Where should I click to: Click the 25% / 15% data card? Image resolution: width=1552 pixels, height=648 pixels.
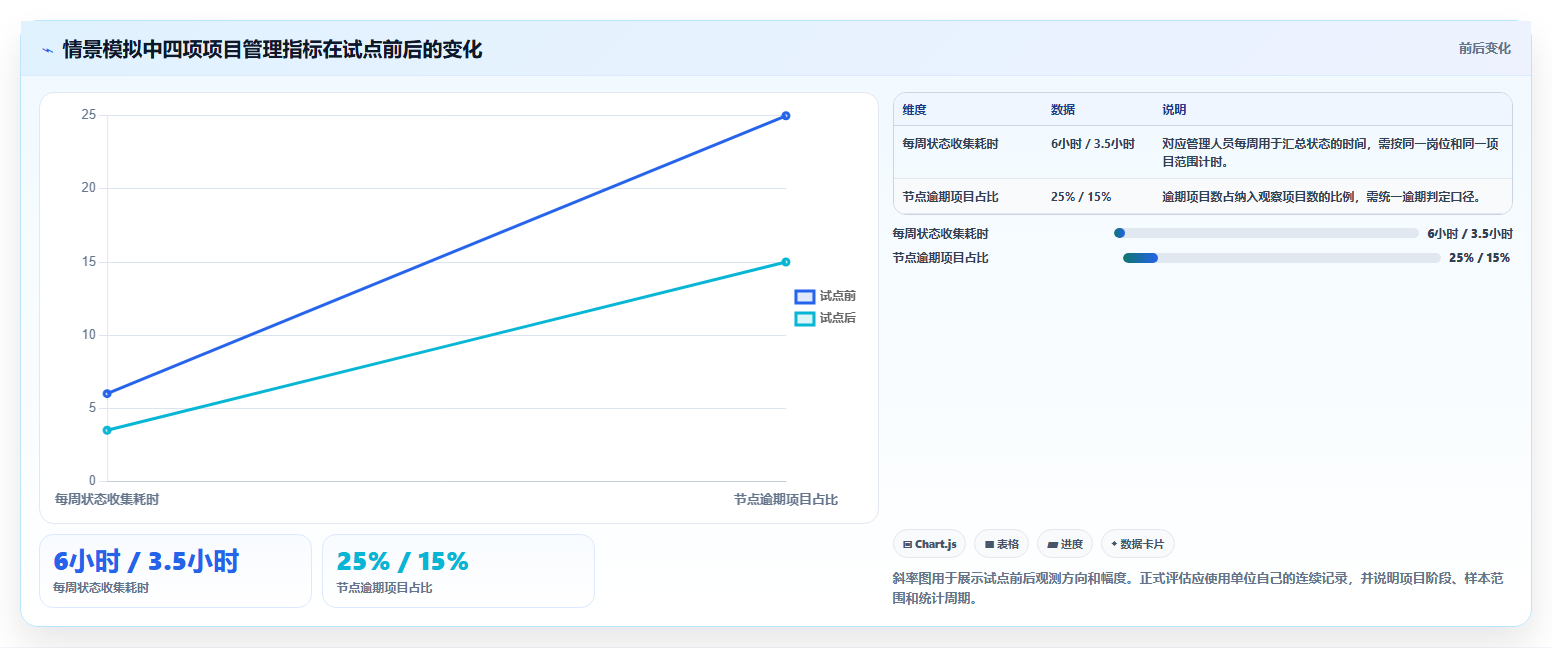pyautogui.click(x=458, y=571)
